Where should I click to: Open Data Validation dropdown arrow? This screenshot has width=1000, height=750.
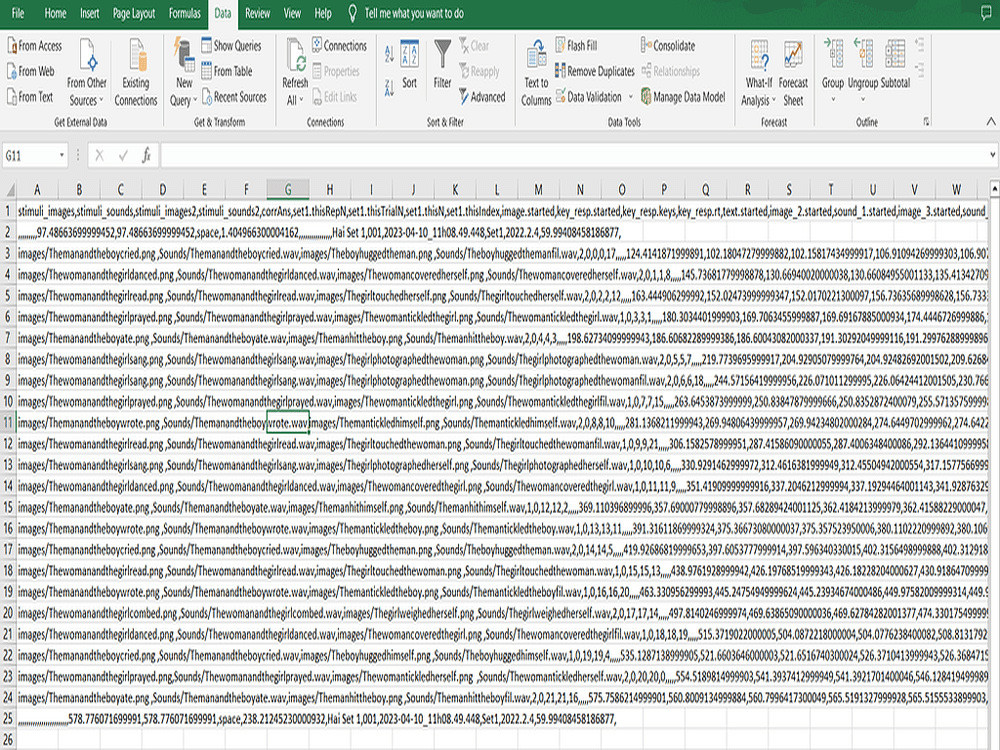pos(631,97)
